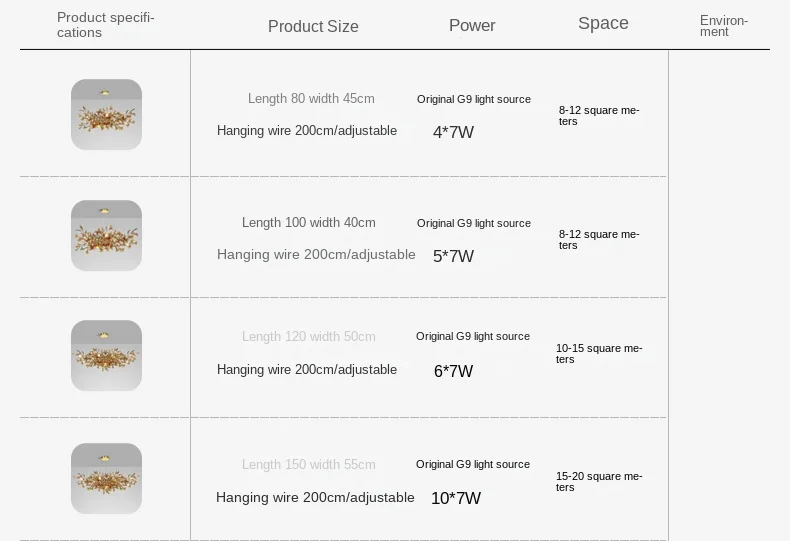Screen dimensions: 790x541
Task: Click the Space column header
Action: point(603,23)
